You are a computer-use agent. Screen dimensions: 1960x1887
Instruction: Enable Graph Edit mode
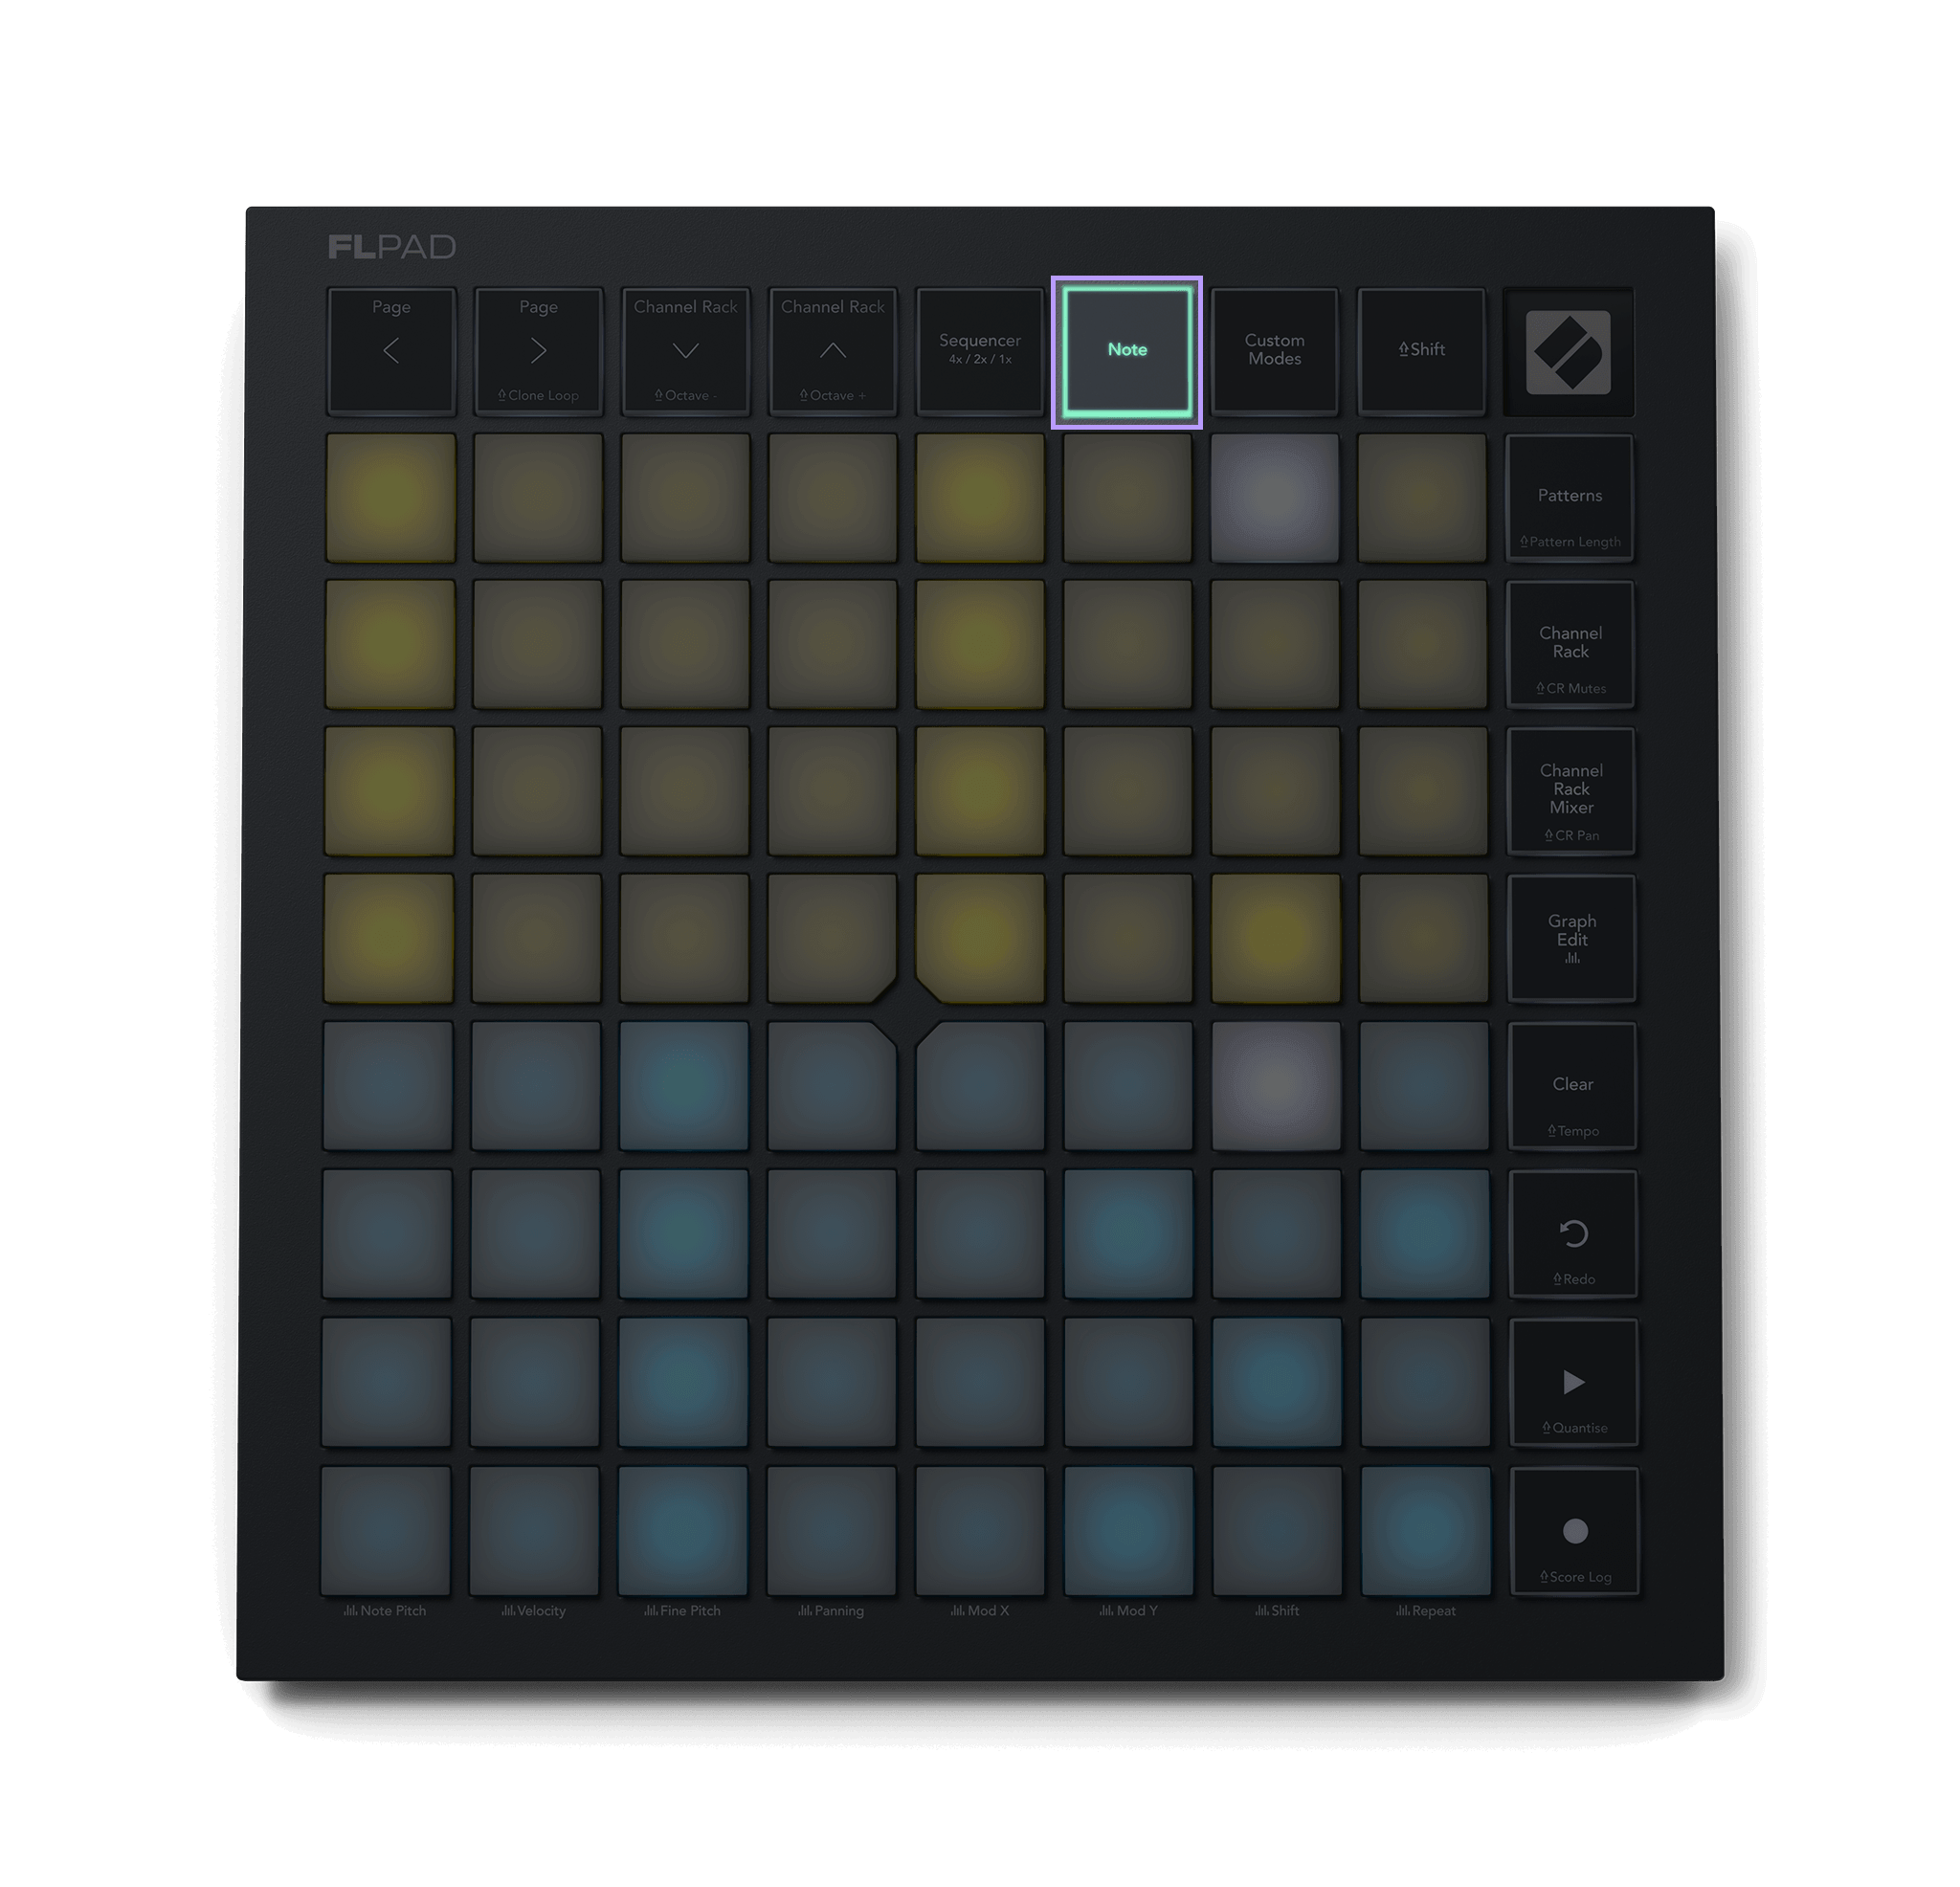click(1572, 939)
